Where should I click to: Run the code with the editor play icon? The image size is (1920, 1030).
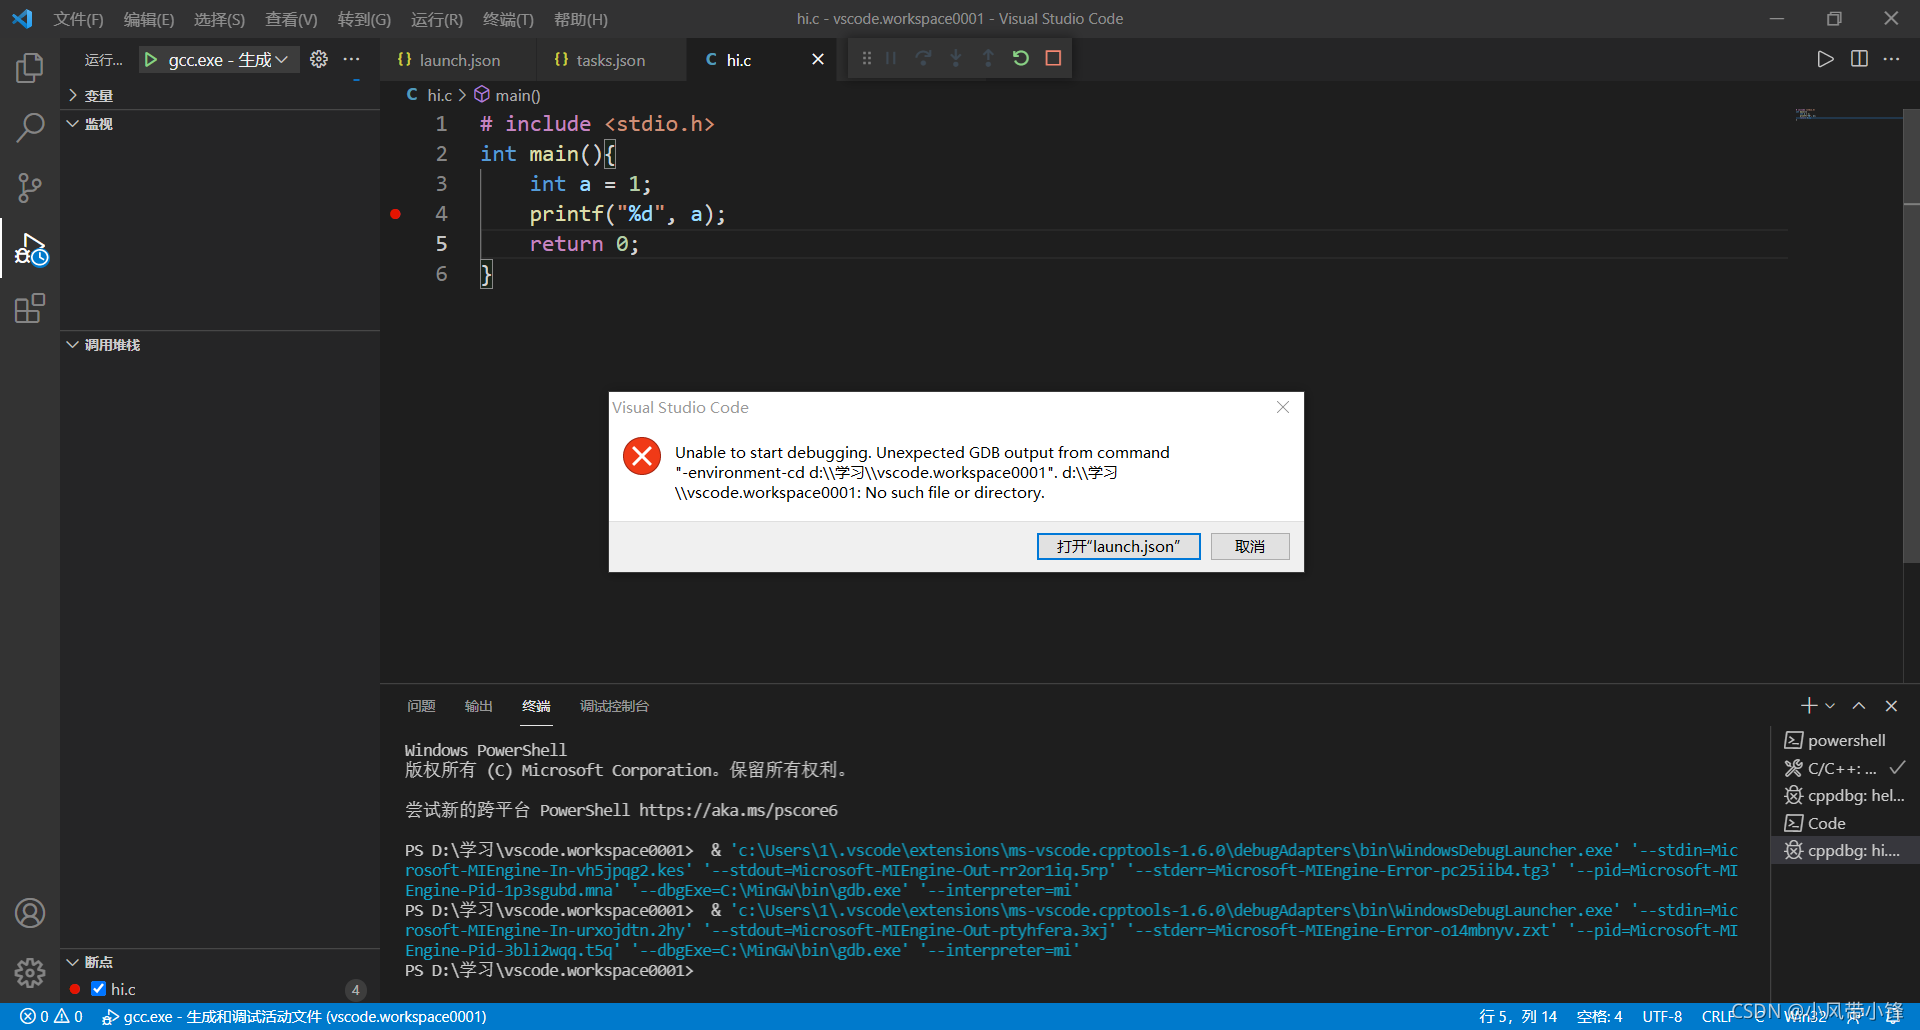pos(1825,59)
